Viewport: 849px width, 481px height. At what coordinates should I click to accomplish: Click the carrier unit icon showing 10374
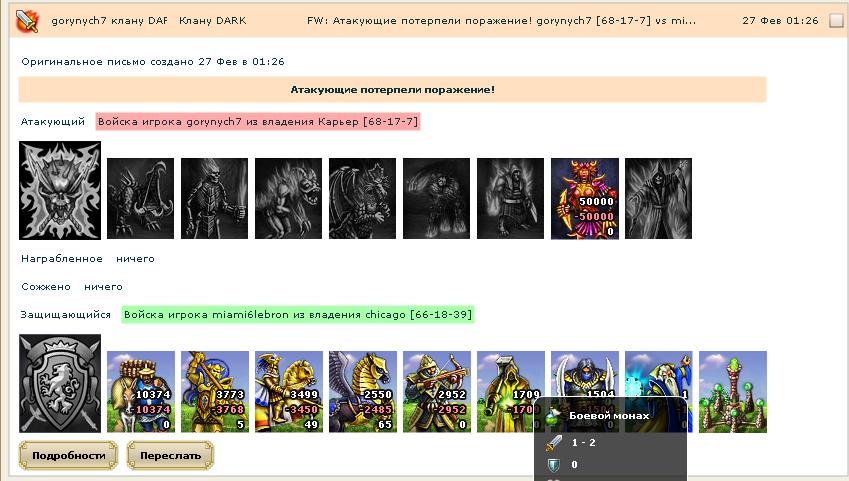click(141, 392)
